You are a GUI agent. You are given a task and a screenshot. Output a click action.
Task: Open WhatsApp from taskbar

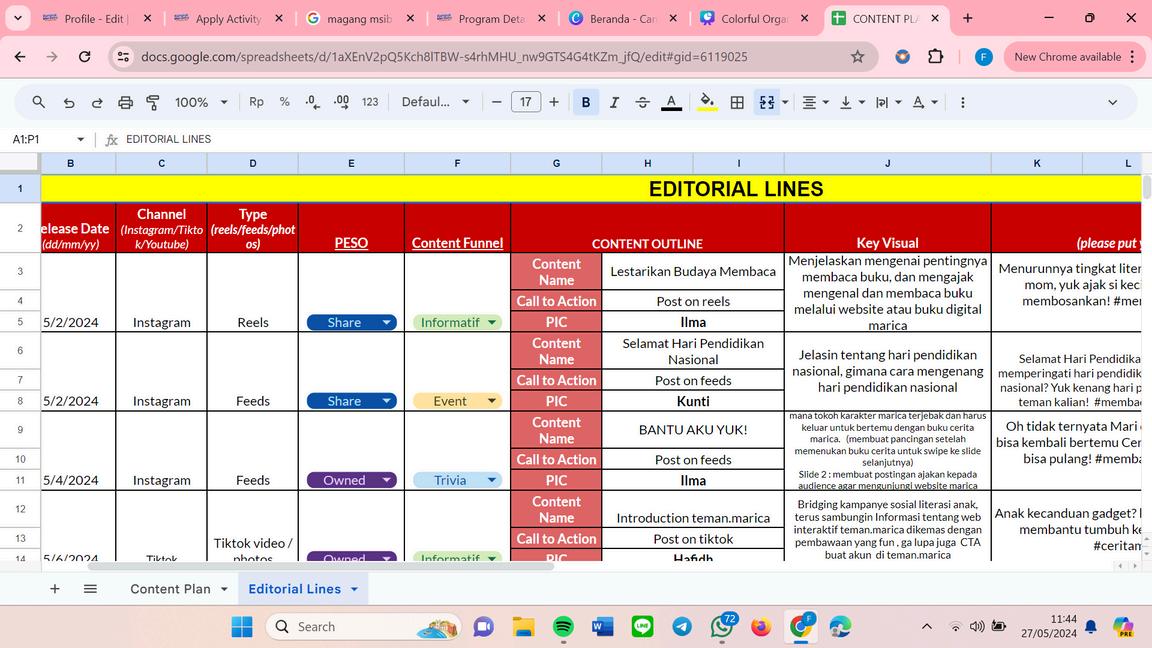tap(723, 626)
